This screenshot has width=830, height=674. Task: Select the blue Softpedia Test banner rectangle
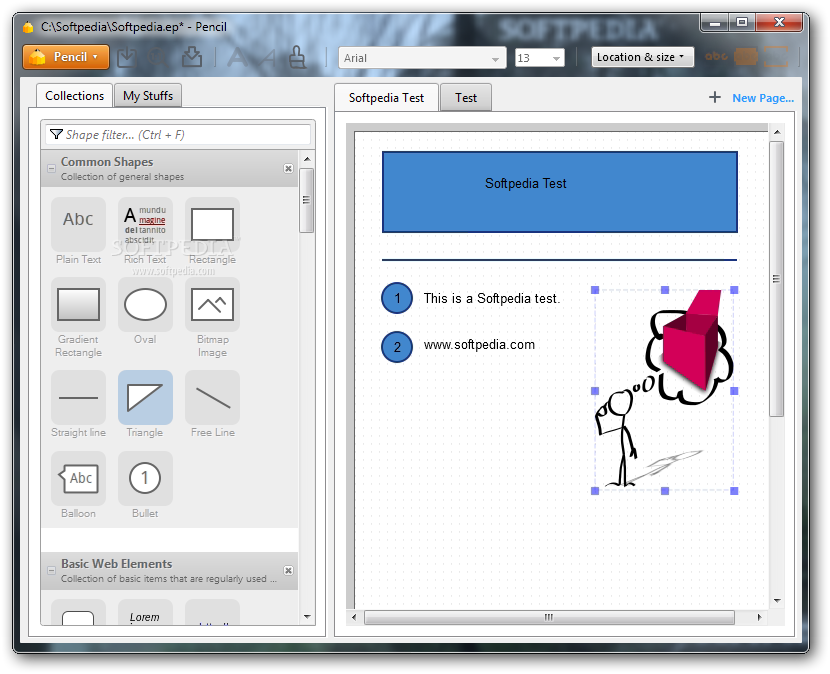560,192
